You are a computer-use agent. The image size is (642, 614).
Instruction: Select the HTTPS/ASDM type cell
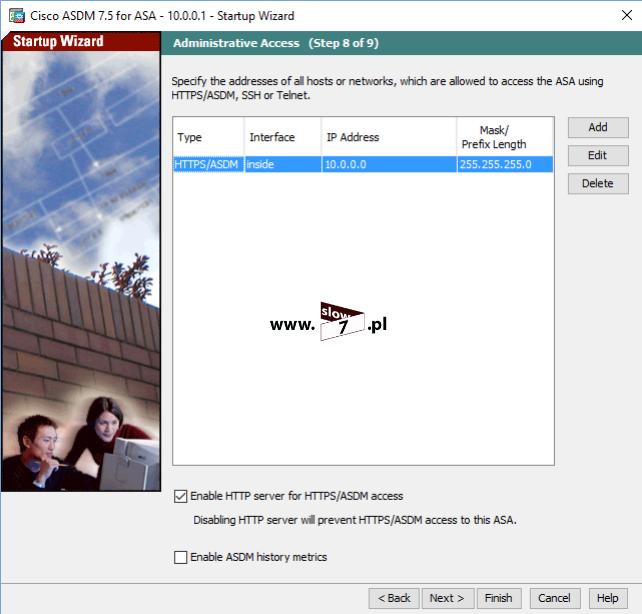tap(208, 165)
